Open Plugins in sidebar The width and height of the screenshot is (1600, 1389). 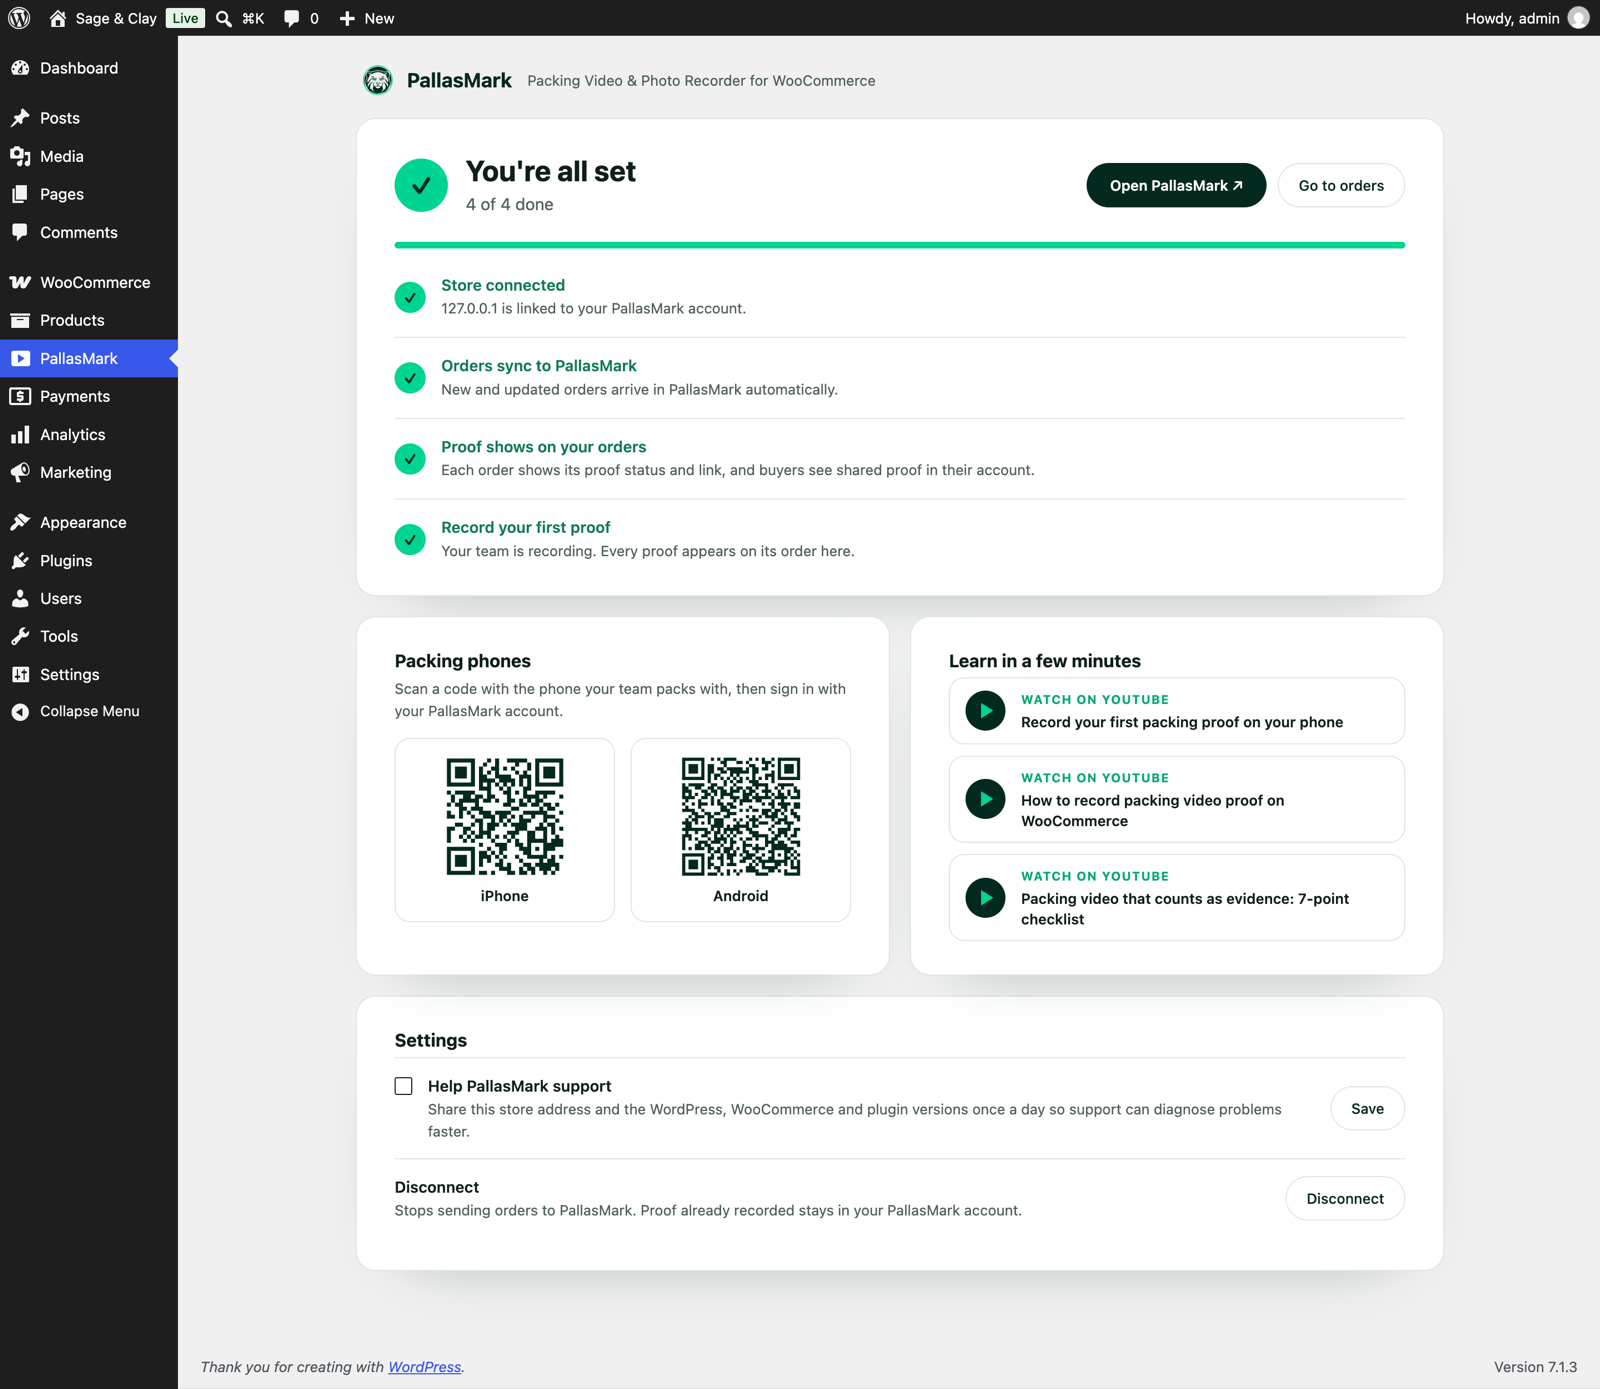89,560
